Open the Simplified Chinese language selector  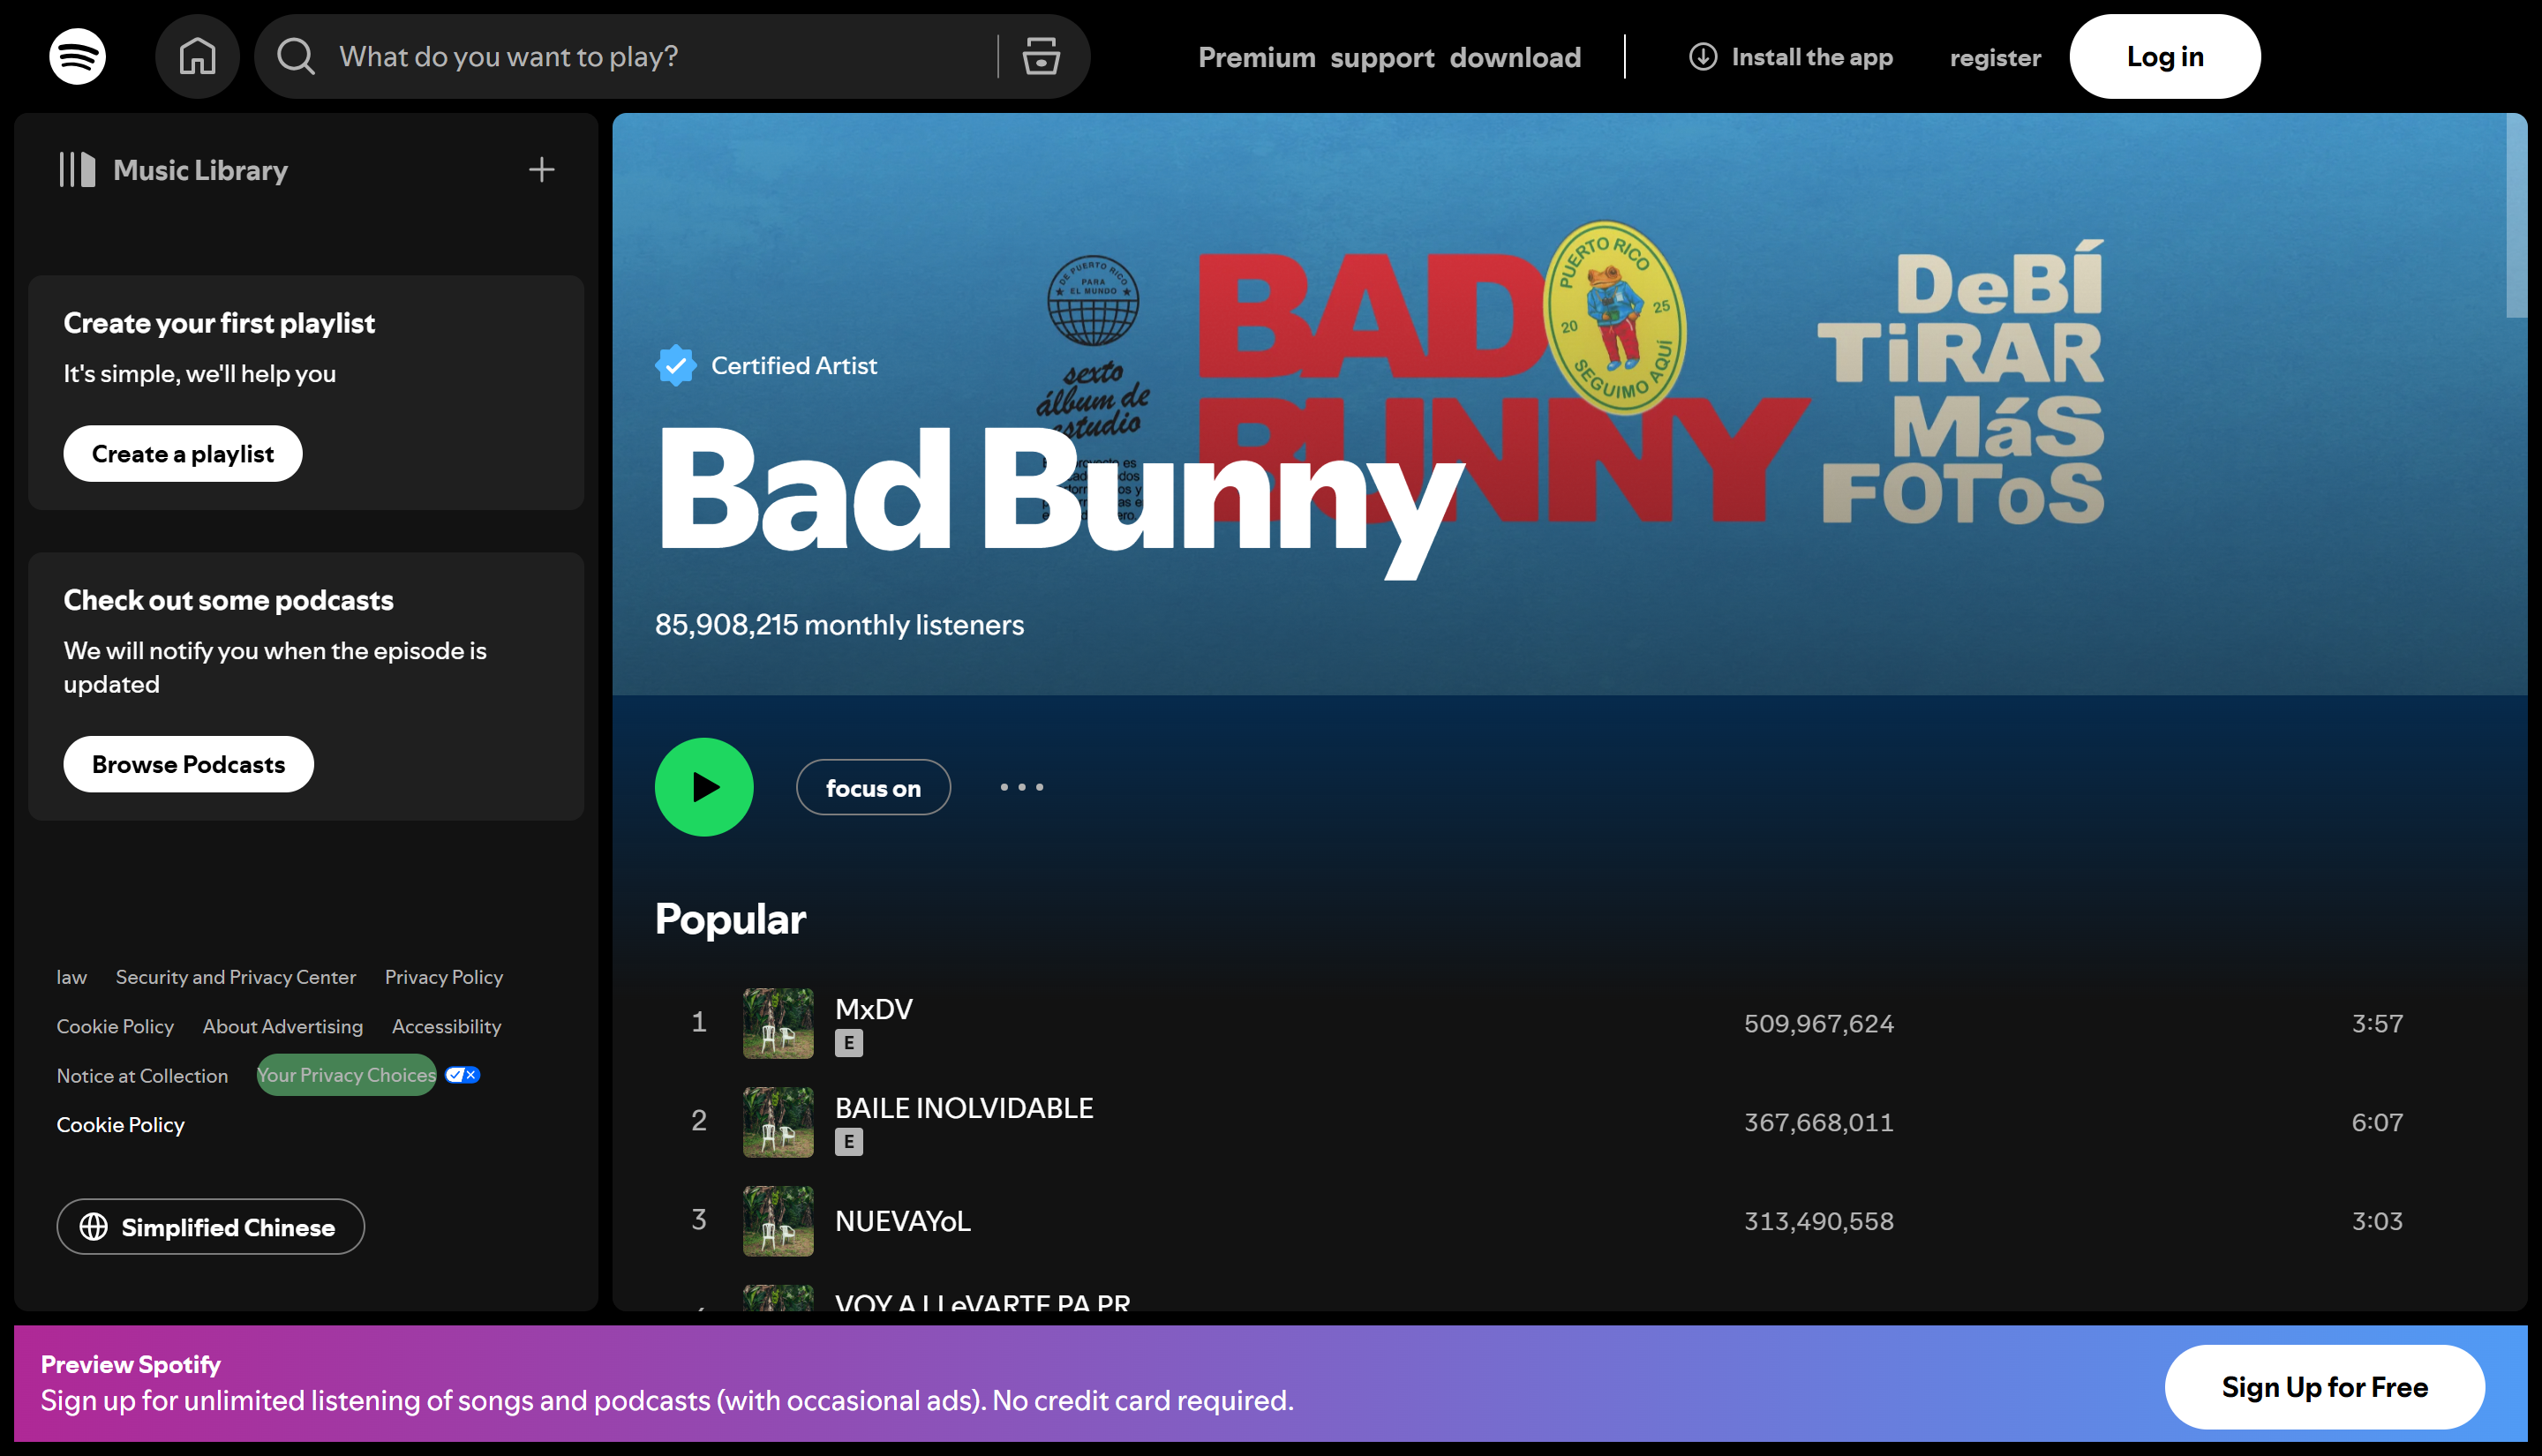[210, 1227]
